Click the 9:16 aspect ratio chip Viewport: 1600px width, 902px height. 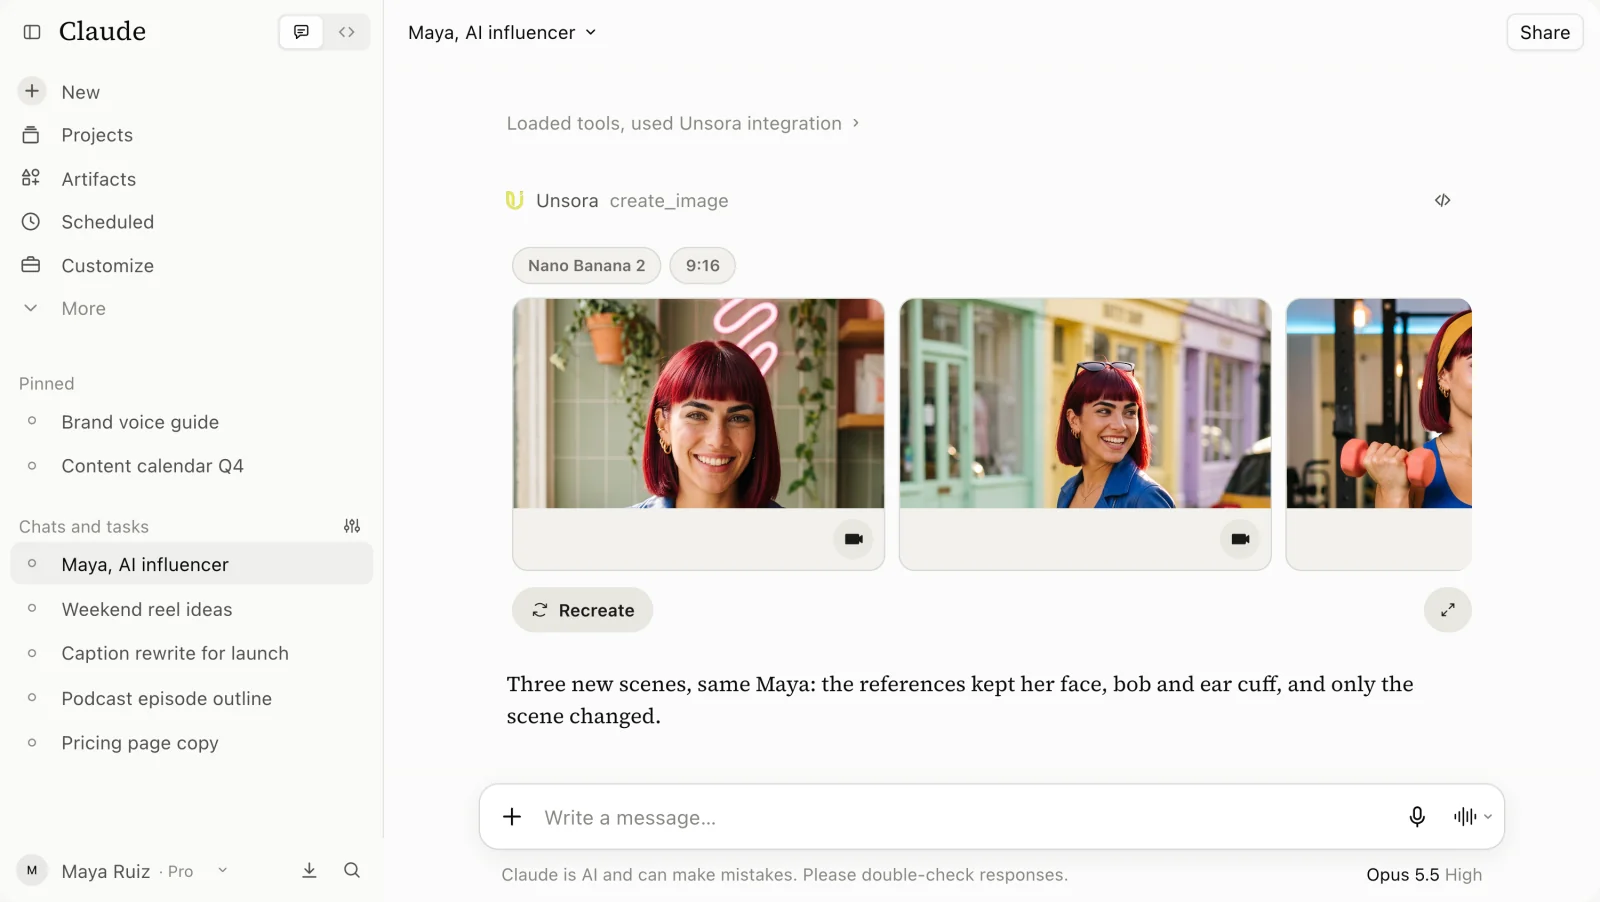pyautogui.click(x=703, y=266)
